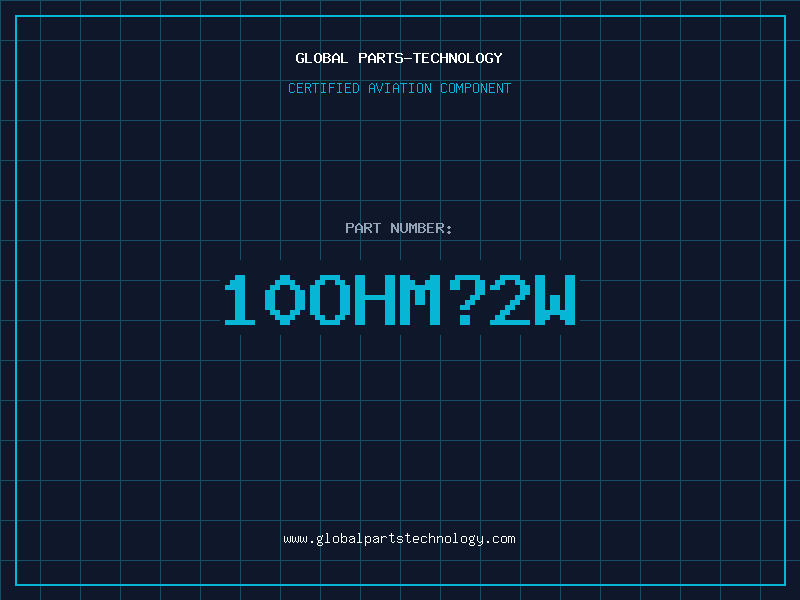Open the www.globalpartstechnology.com link

coord(399,539)
